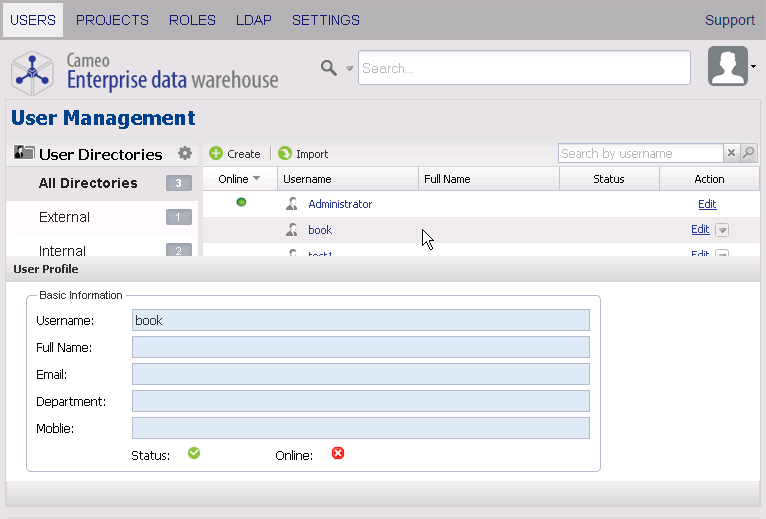Open dropdown arrow next to book Edit
Image resolution: width=766 pixels, height=519 pixels.
(723, 230)
